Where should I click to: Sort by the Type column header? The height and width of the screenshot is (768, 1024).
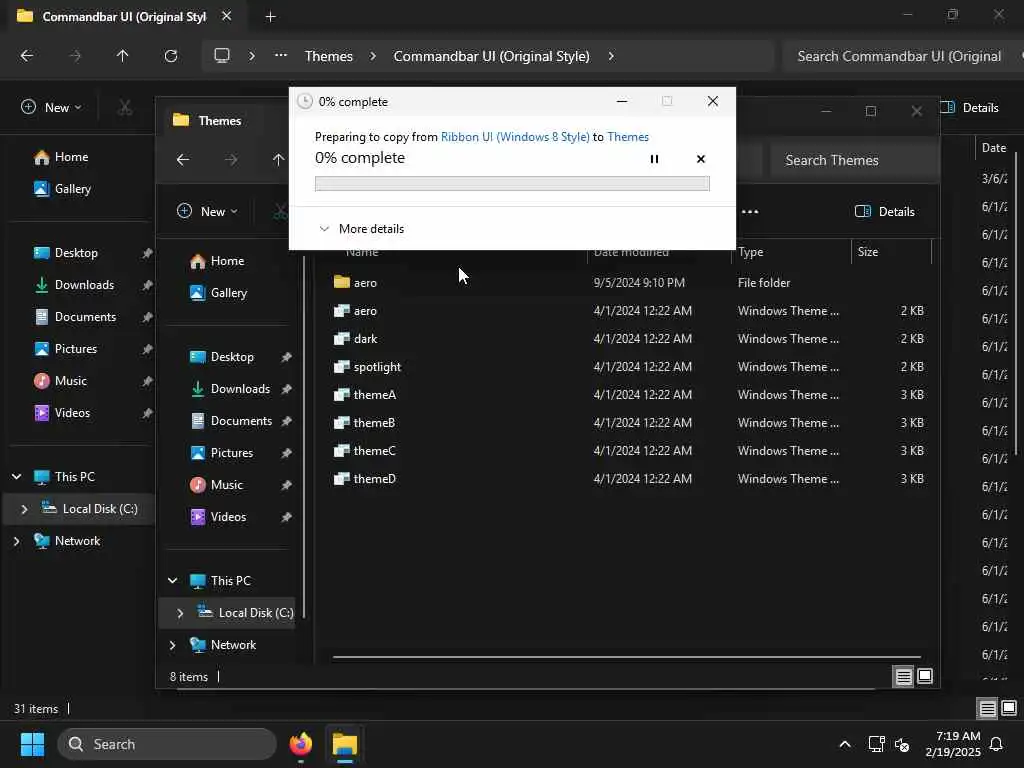pos(790,251)
